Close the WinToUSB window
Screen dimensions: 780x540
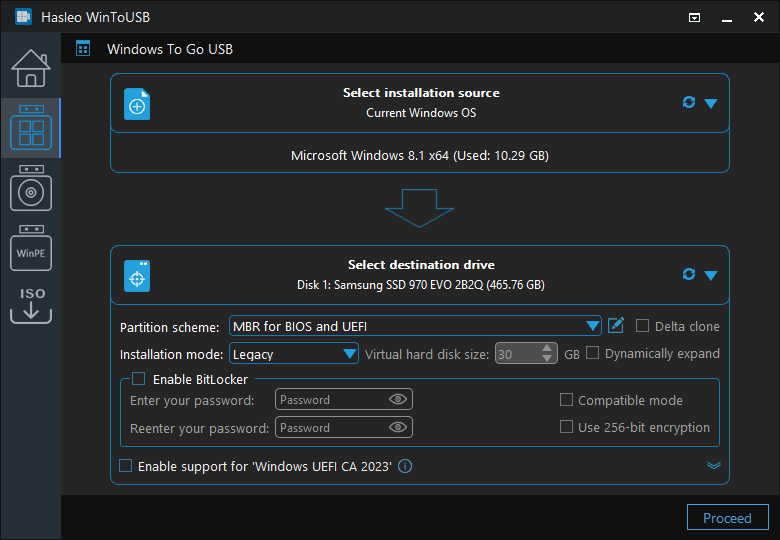[759, 17]
